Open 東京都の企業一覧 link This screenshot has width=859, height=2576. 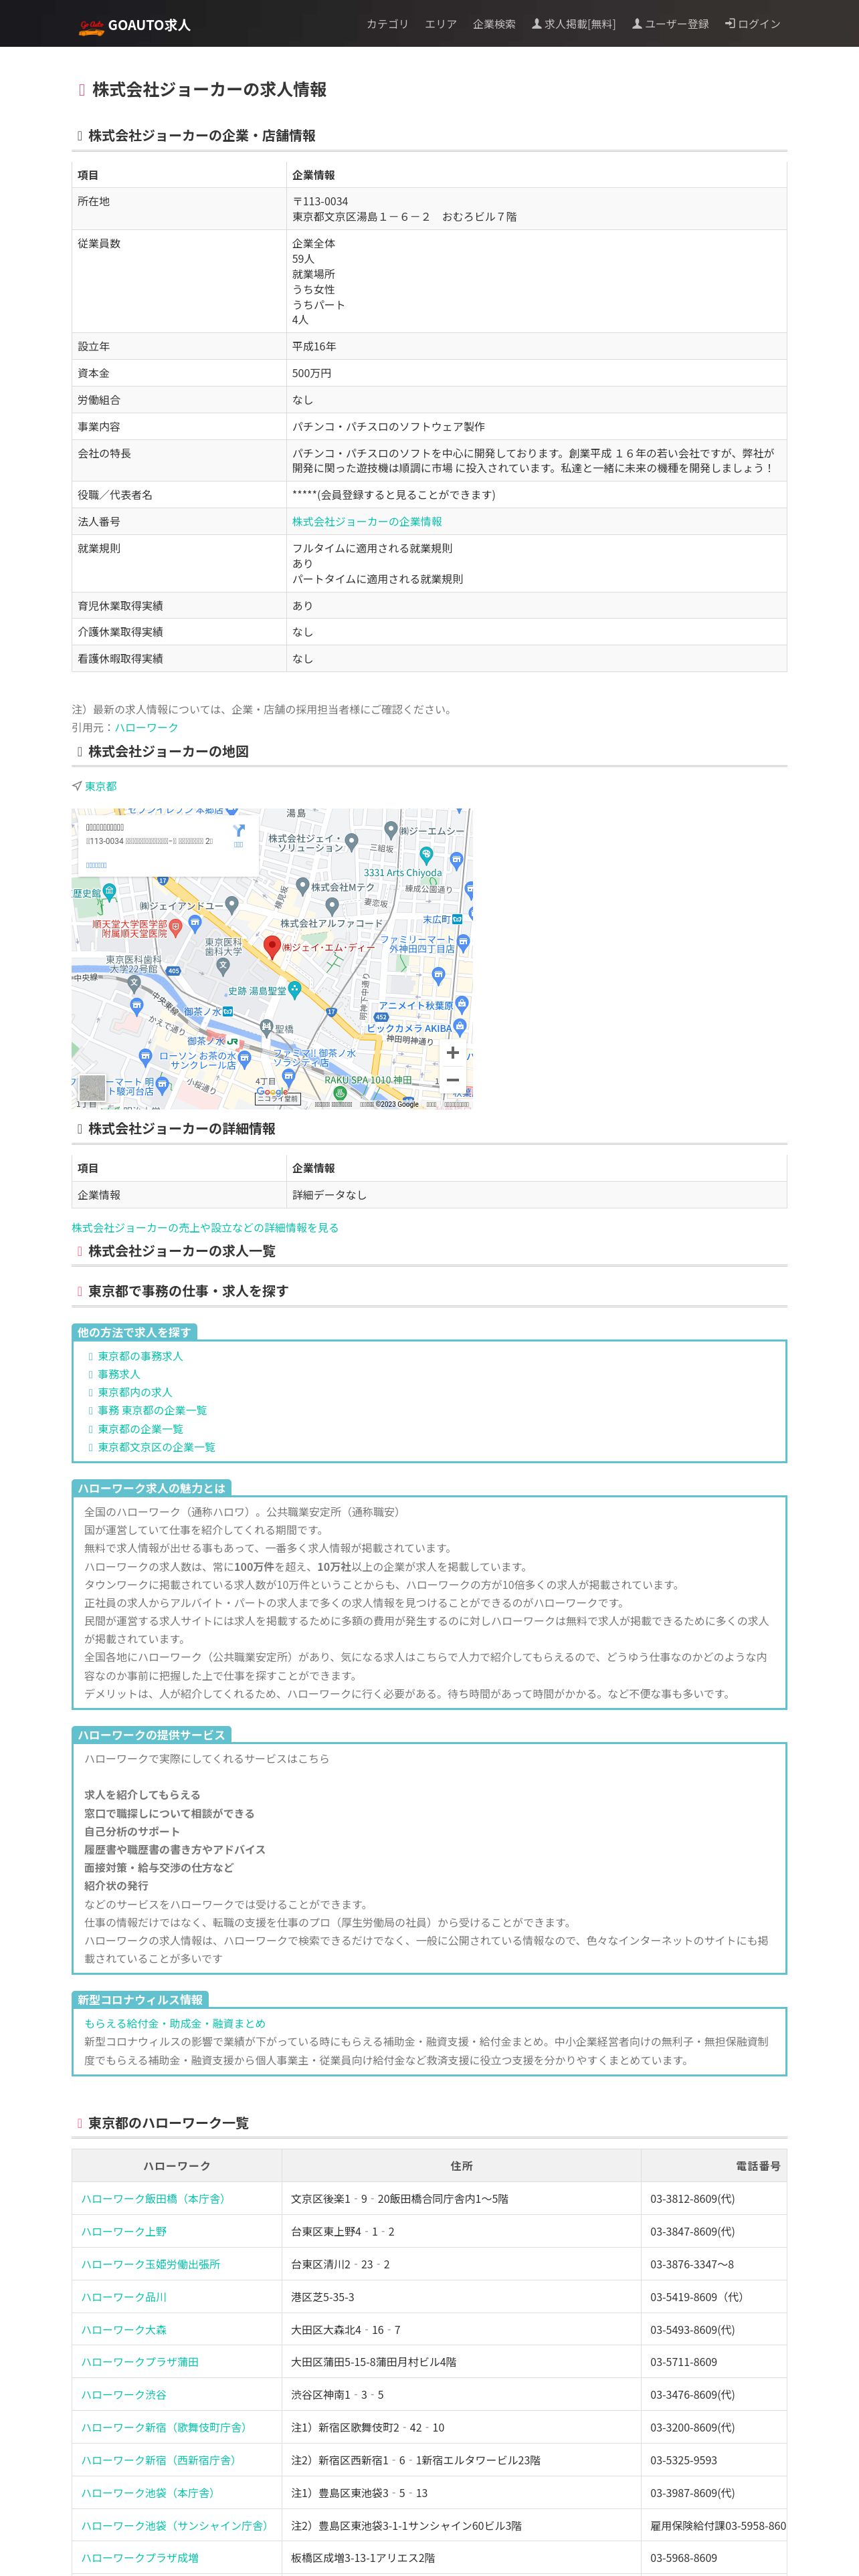[140, 1429]
